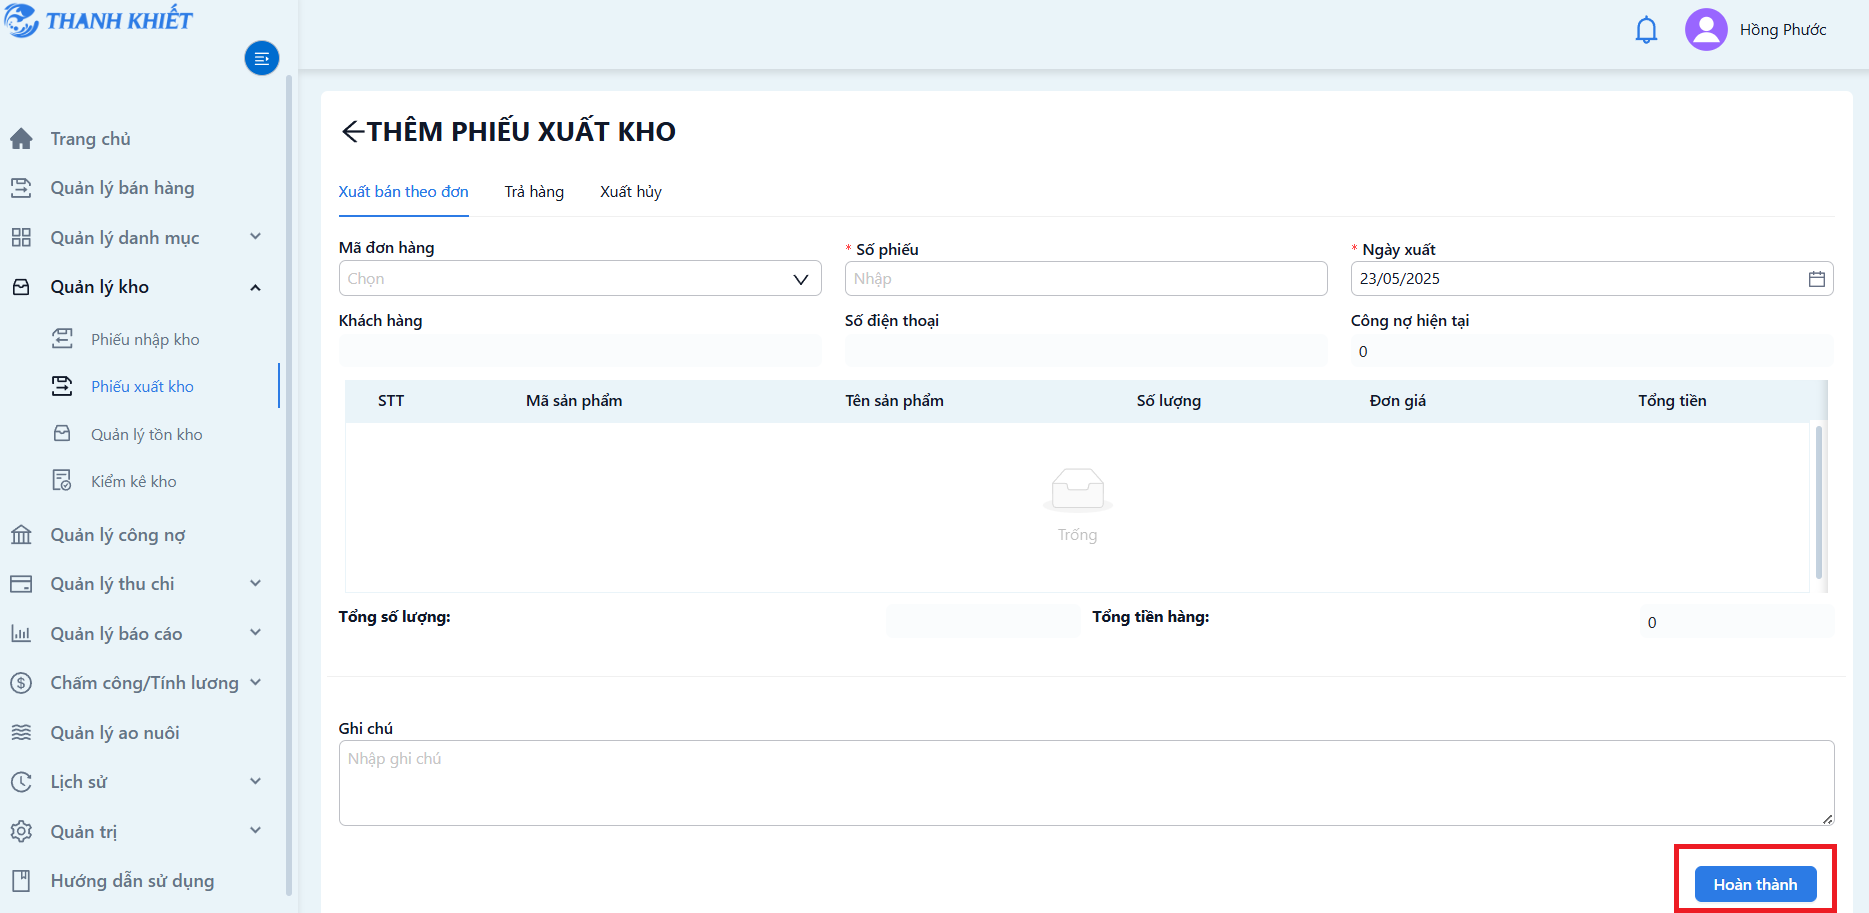Click back arrow beside page title
1869x913 pixels.
[352, 132]
